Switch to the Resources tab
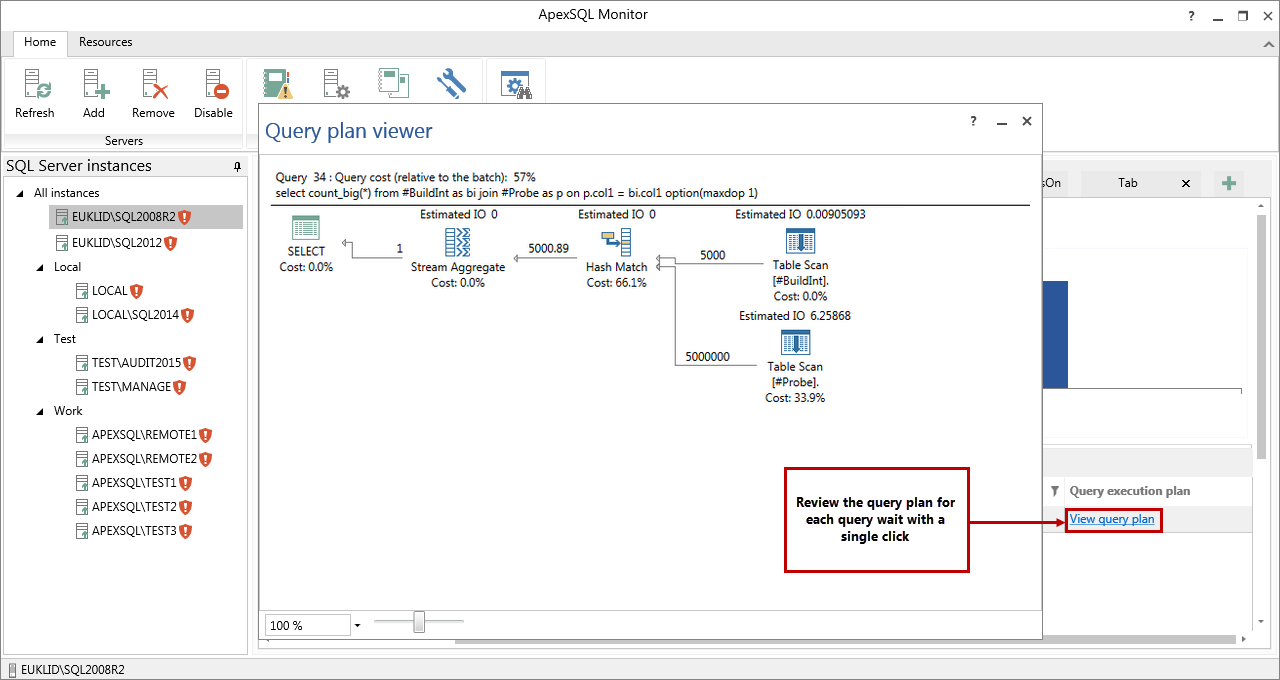 [x=106, y=42]
